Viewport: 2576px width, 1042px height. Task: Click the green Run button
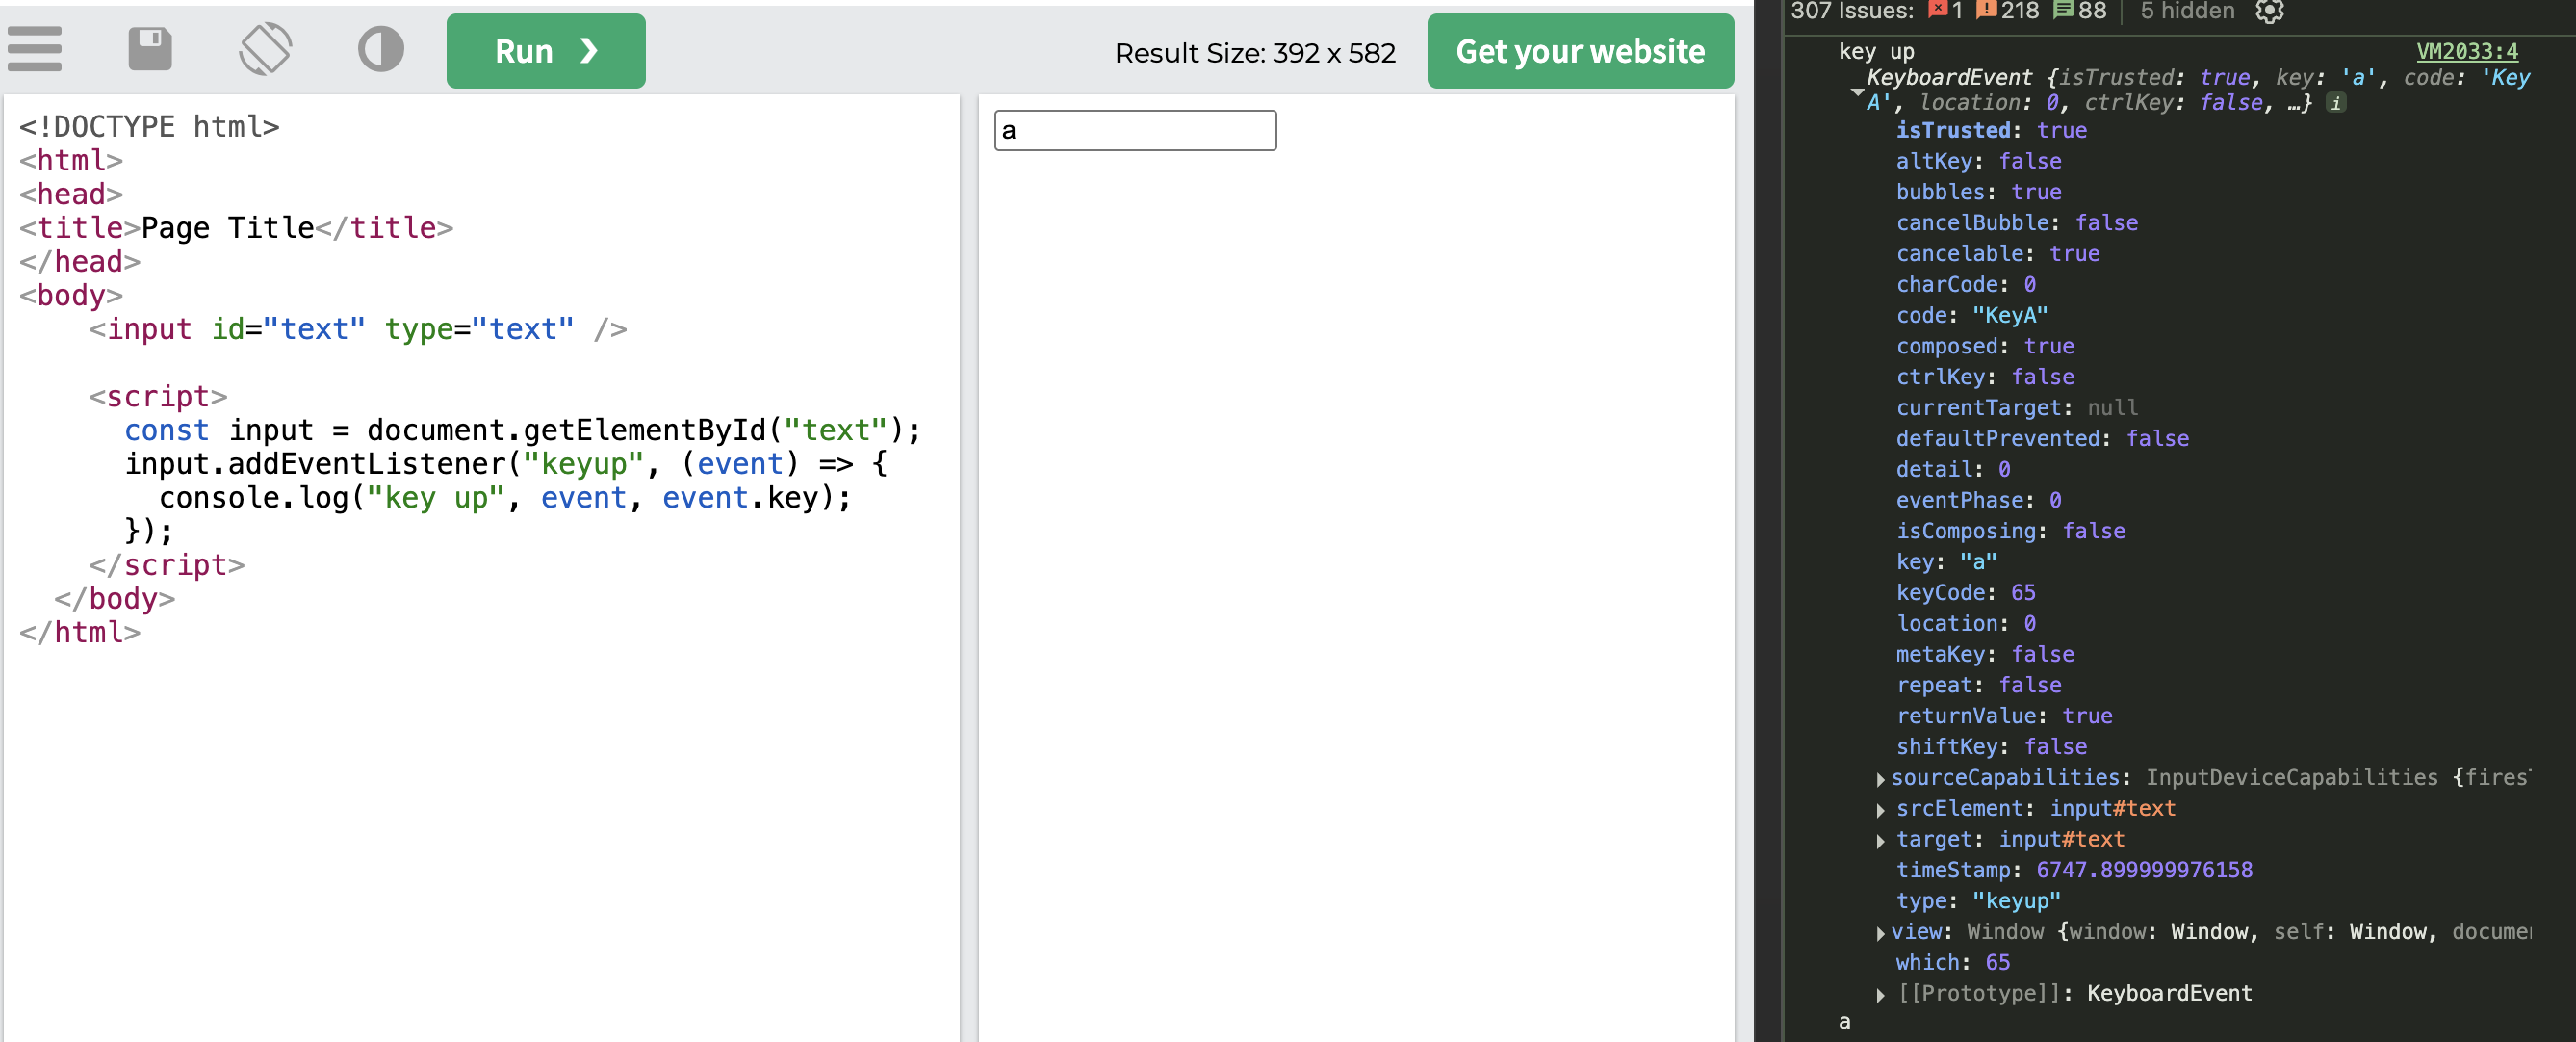pyautogui.click(x=545, y=51)
